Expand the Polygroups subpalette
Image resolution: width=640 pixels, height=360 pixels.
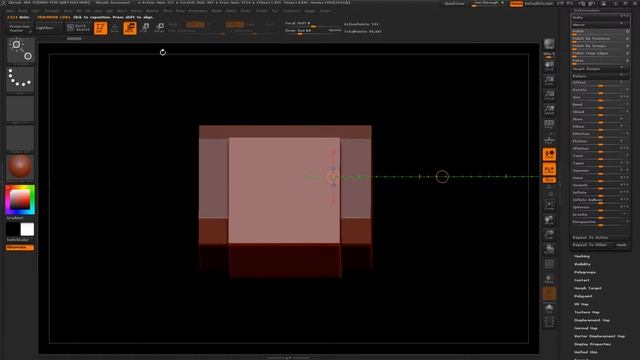point(585,272)
